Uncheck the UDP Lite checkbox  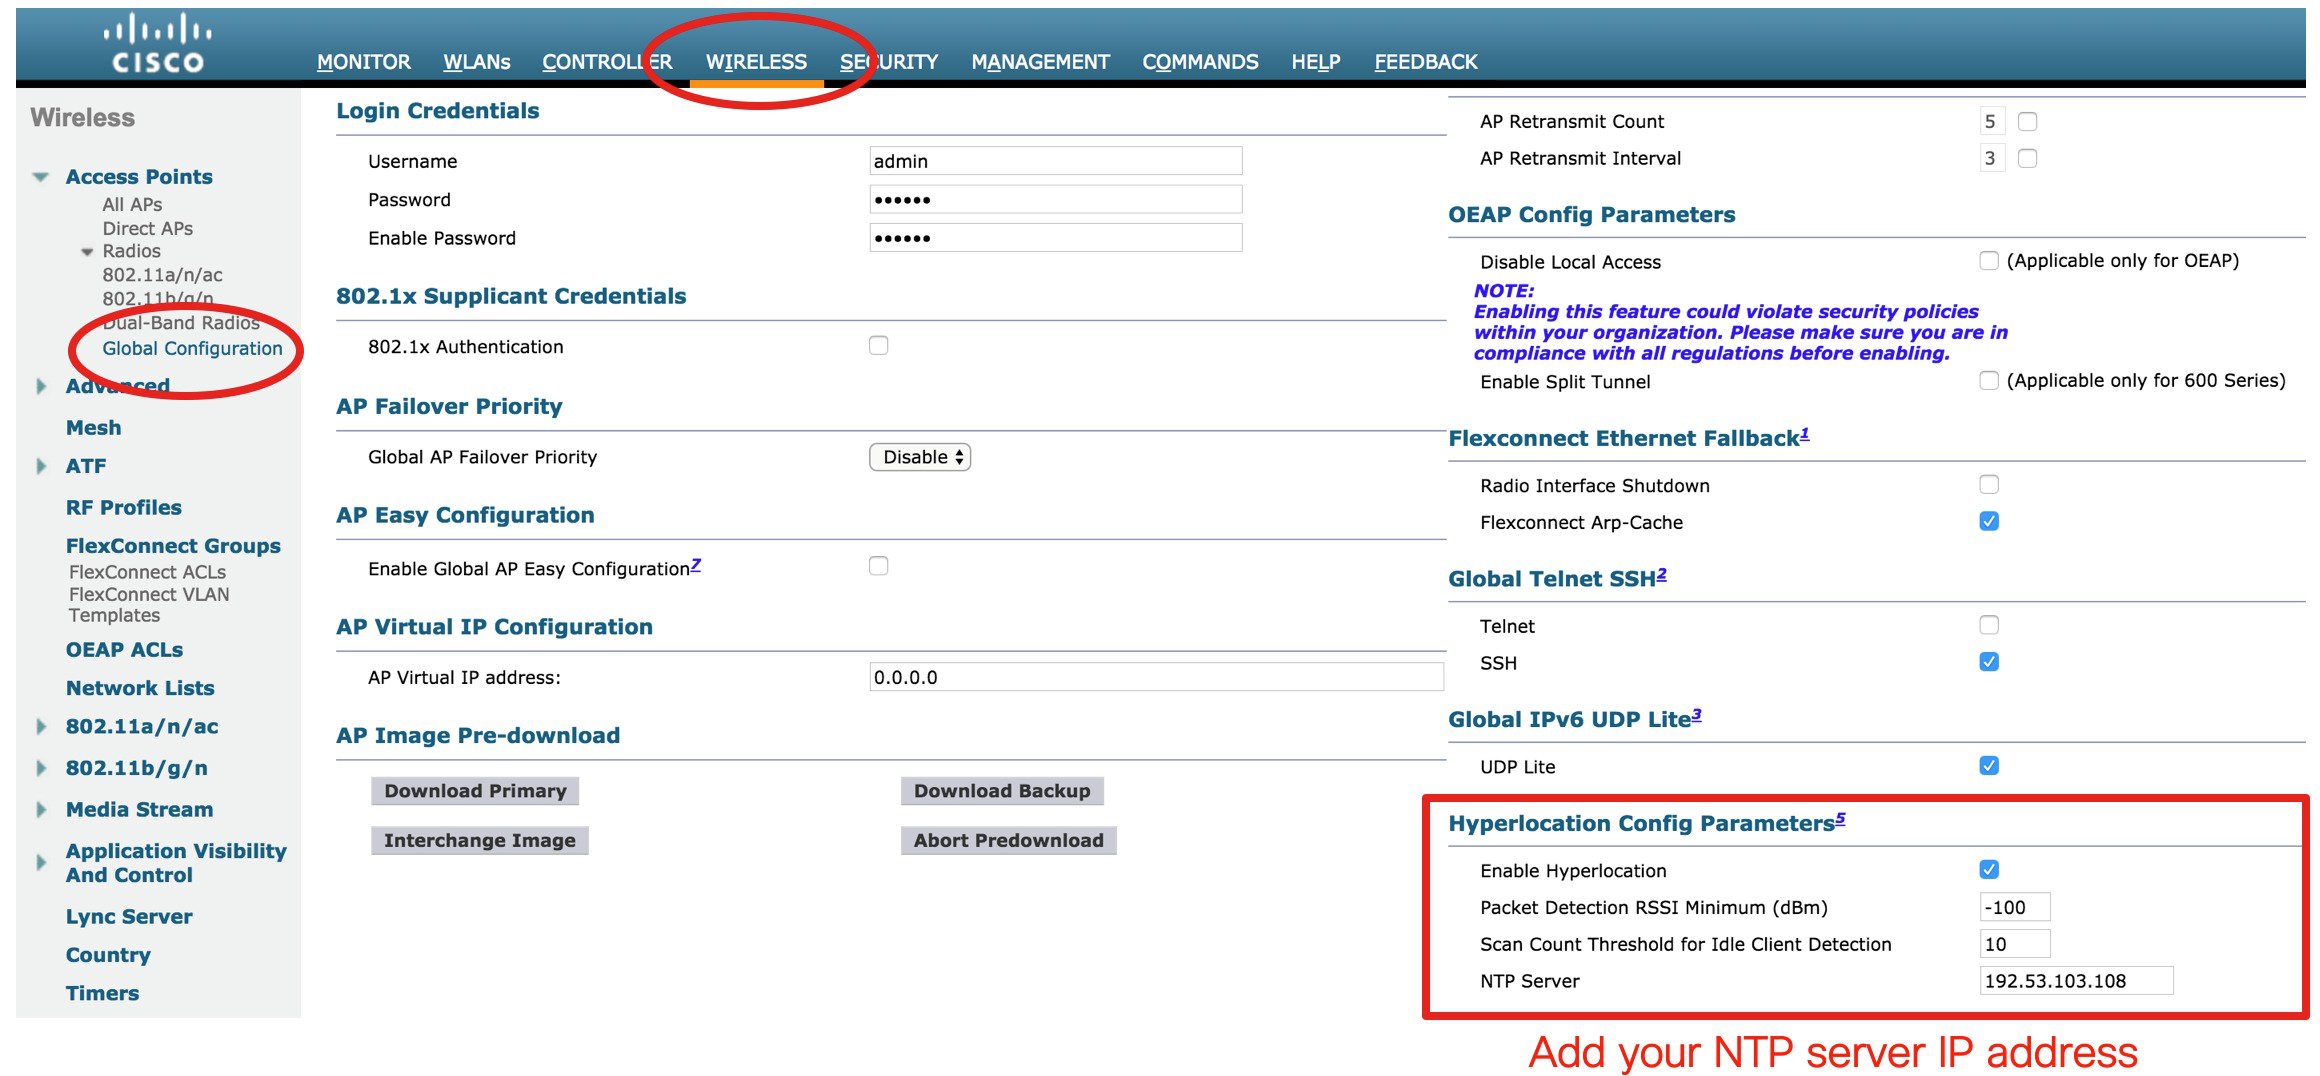(1989, 766)
